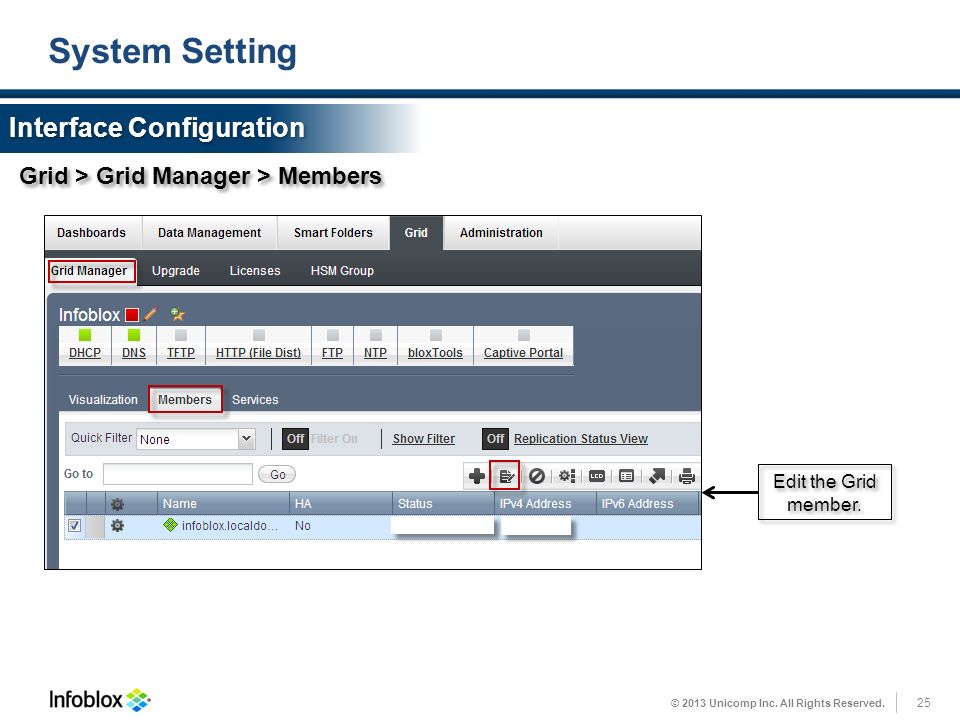The image size is (960, 720).
Task: Click the HA value No in member row
Action: click(x=302, y=526)
